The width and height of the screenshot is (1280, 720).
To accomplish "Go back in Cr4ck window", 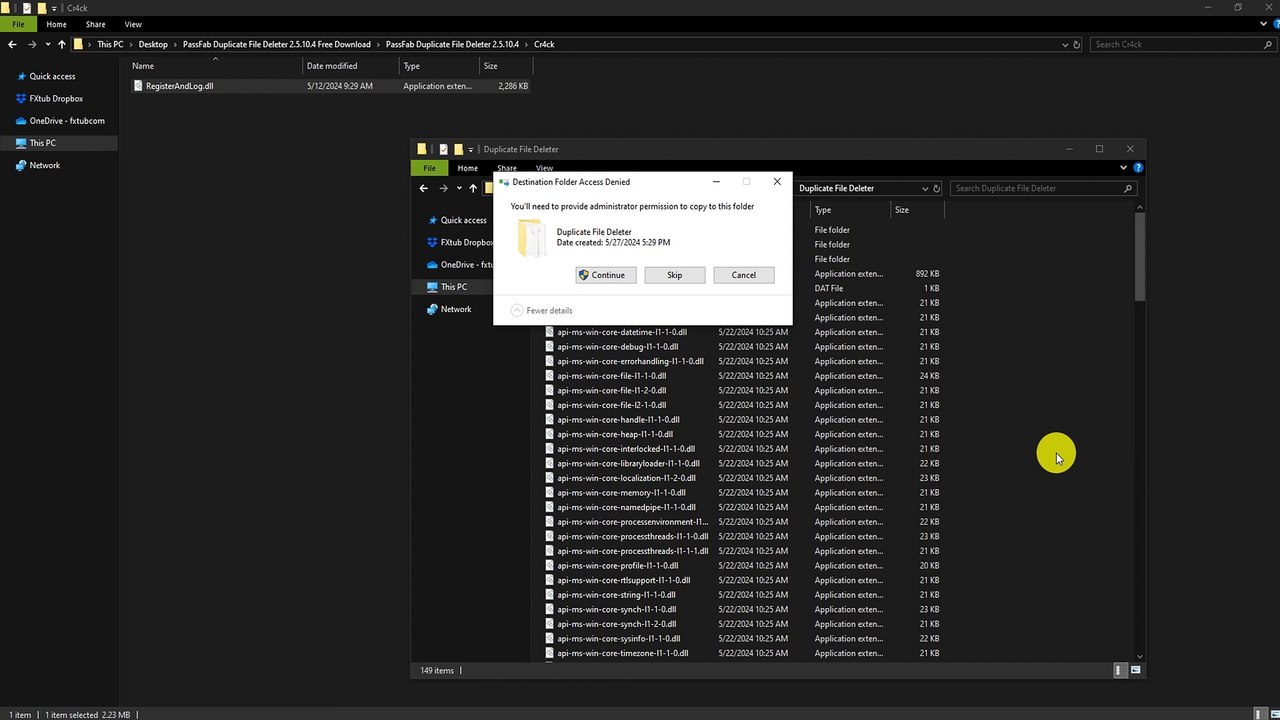I will pos(12,44).
